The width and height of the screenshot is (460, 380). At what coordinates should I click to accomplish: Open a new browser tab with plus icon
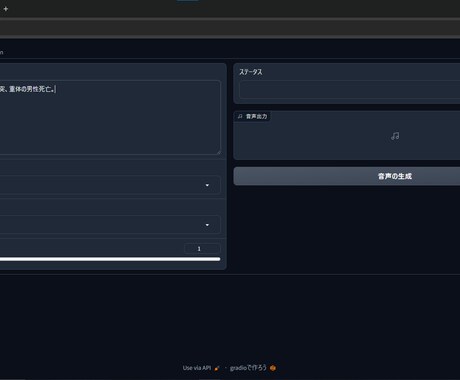tap(6, 9)
